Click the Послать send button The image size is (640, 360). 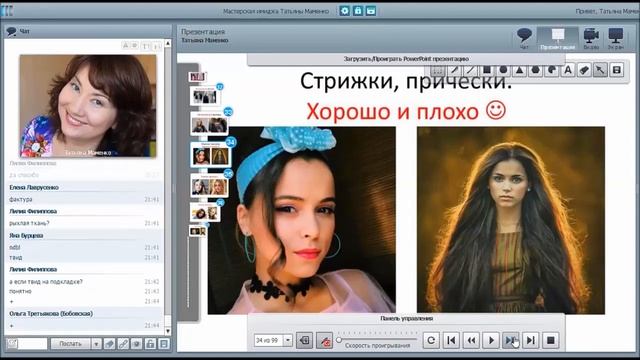(71, 344)
